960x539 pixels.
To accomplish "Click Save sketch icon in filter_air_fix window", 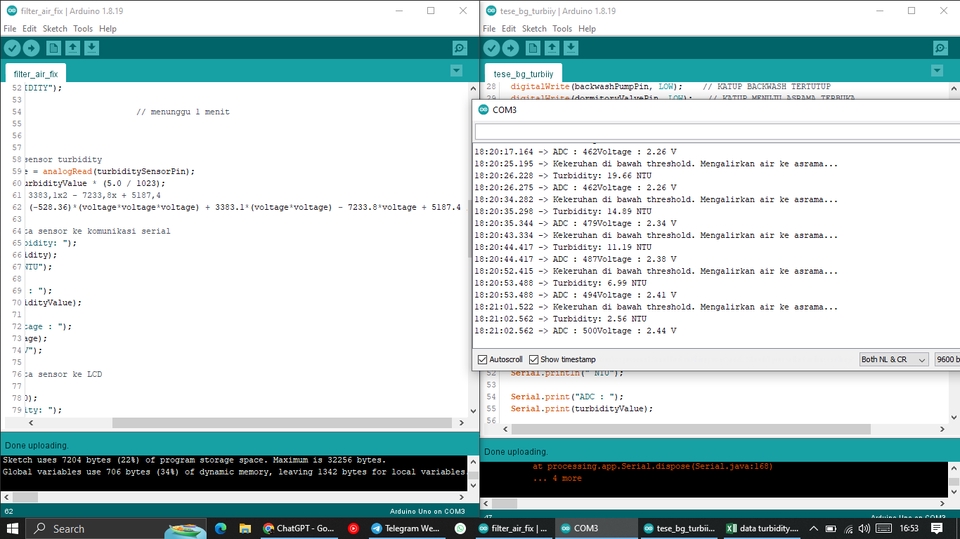I will coord(91,48).
